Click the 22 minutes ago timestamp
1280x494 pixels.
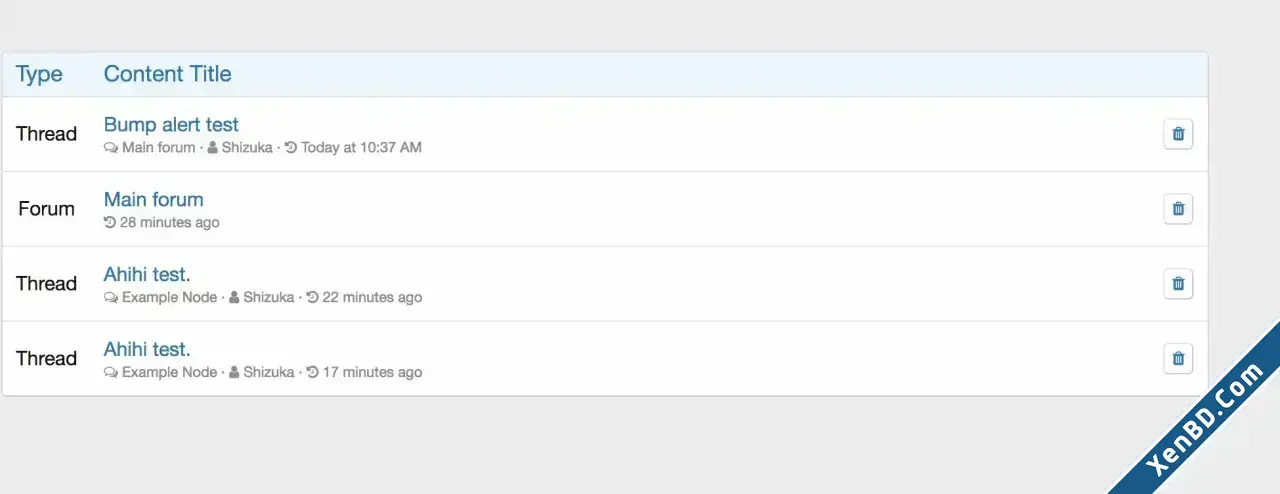(x=372, y=298)
